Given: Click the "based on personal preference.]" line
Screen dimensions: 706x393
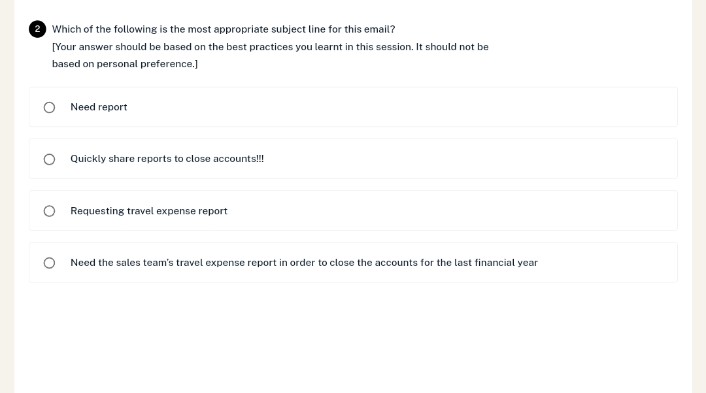Looking at the screenshot, I should coord(125,64).
